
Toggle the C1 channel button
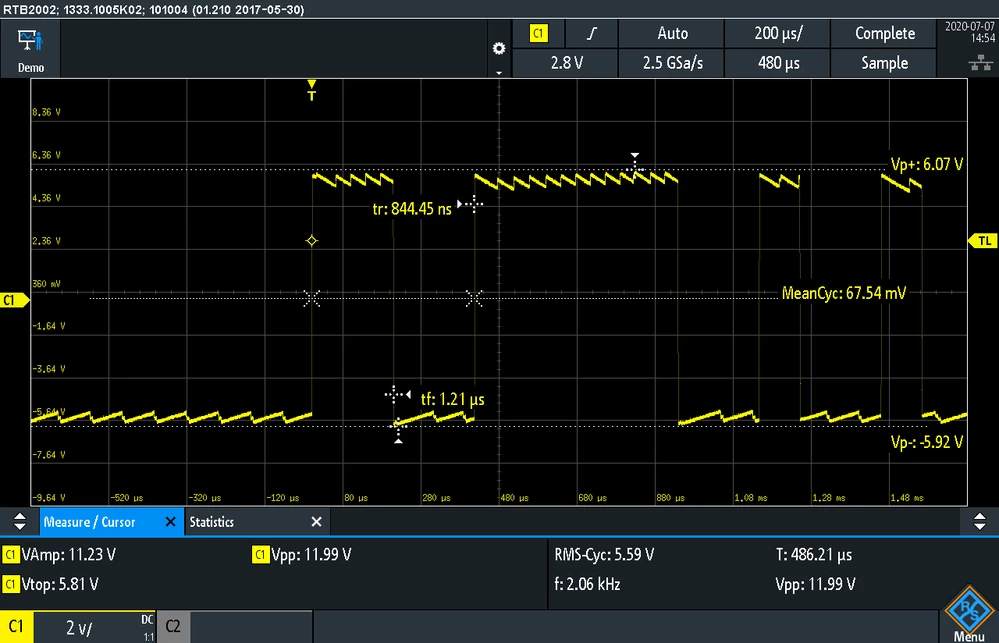[17, 627]
